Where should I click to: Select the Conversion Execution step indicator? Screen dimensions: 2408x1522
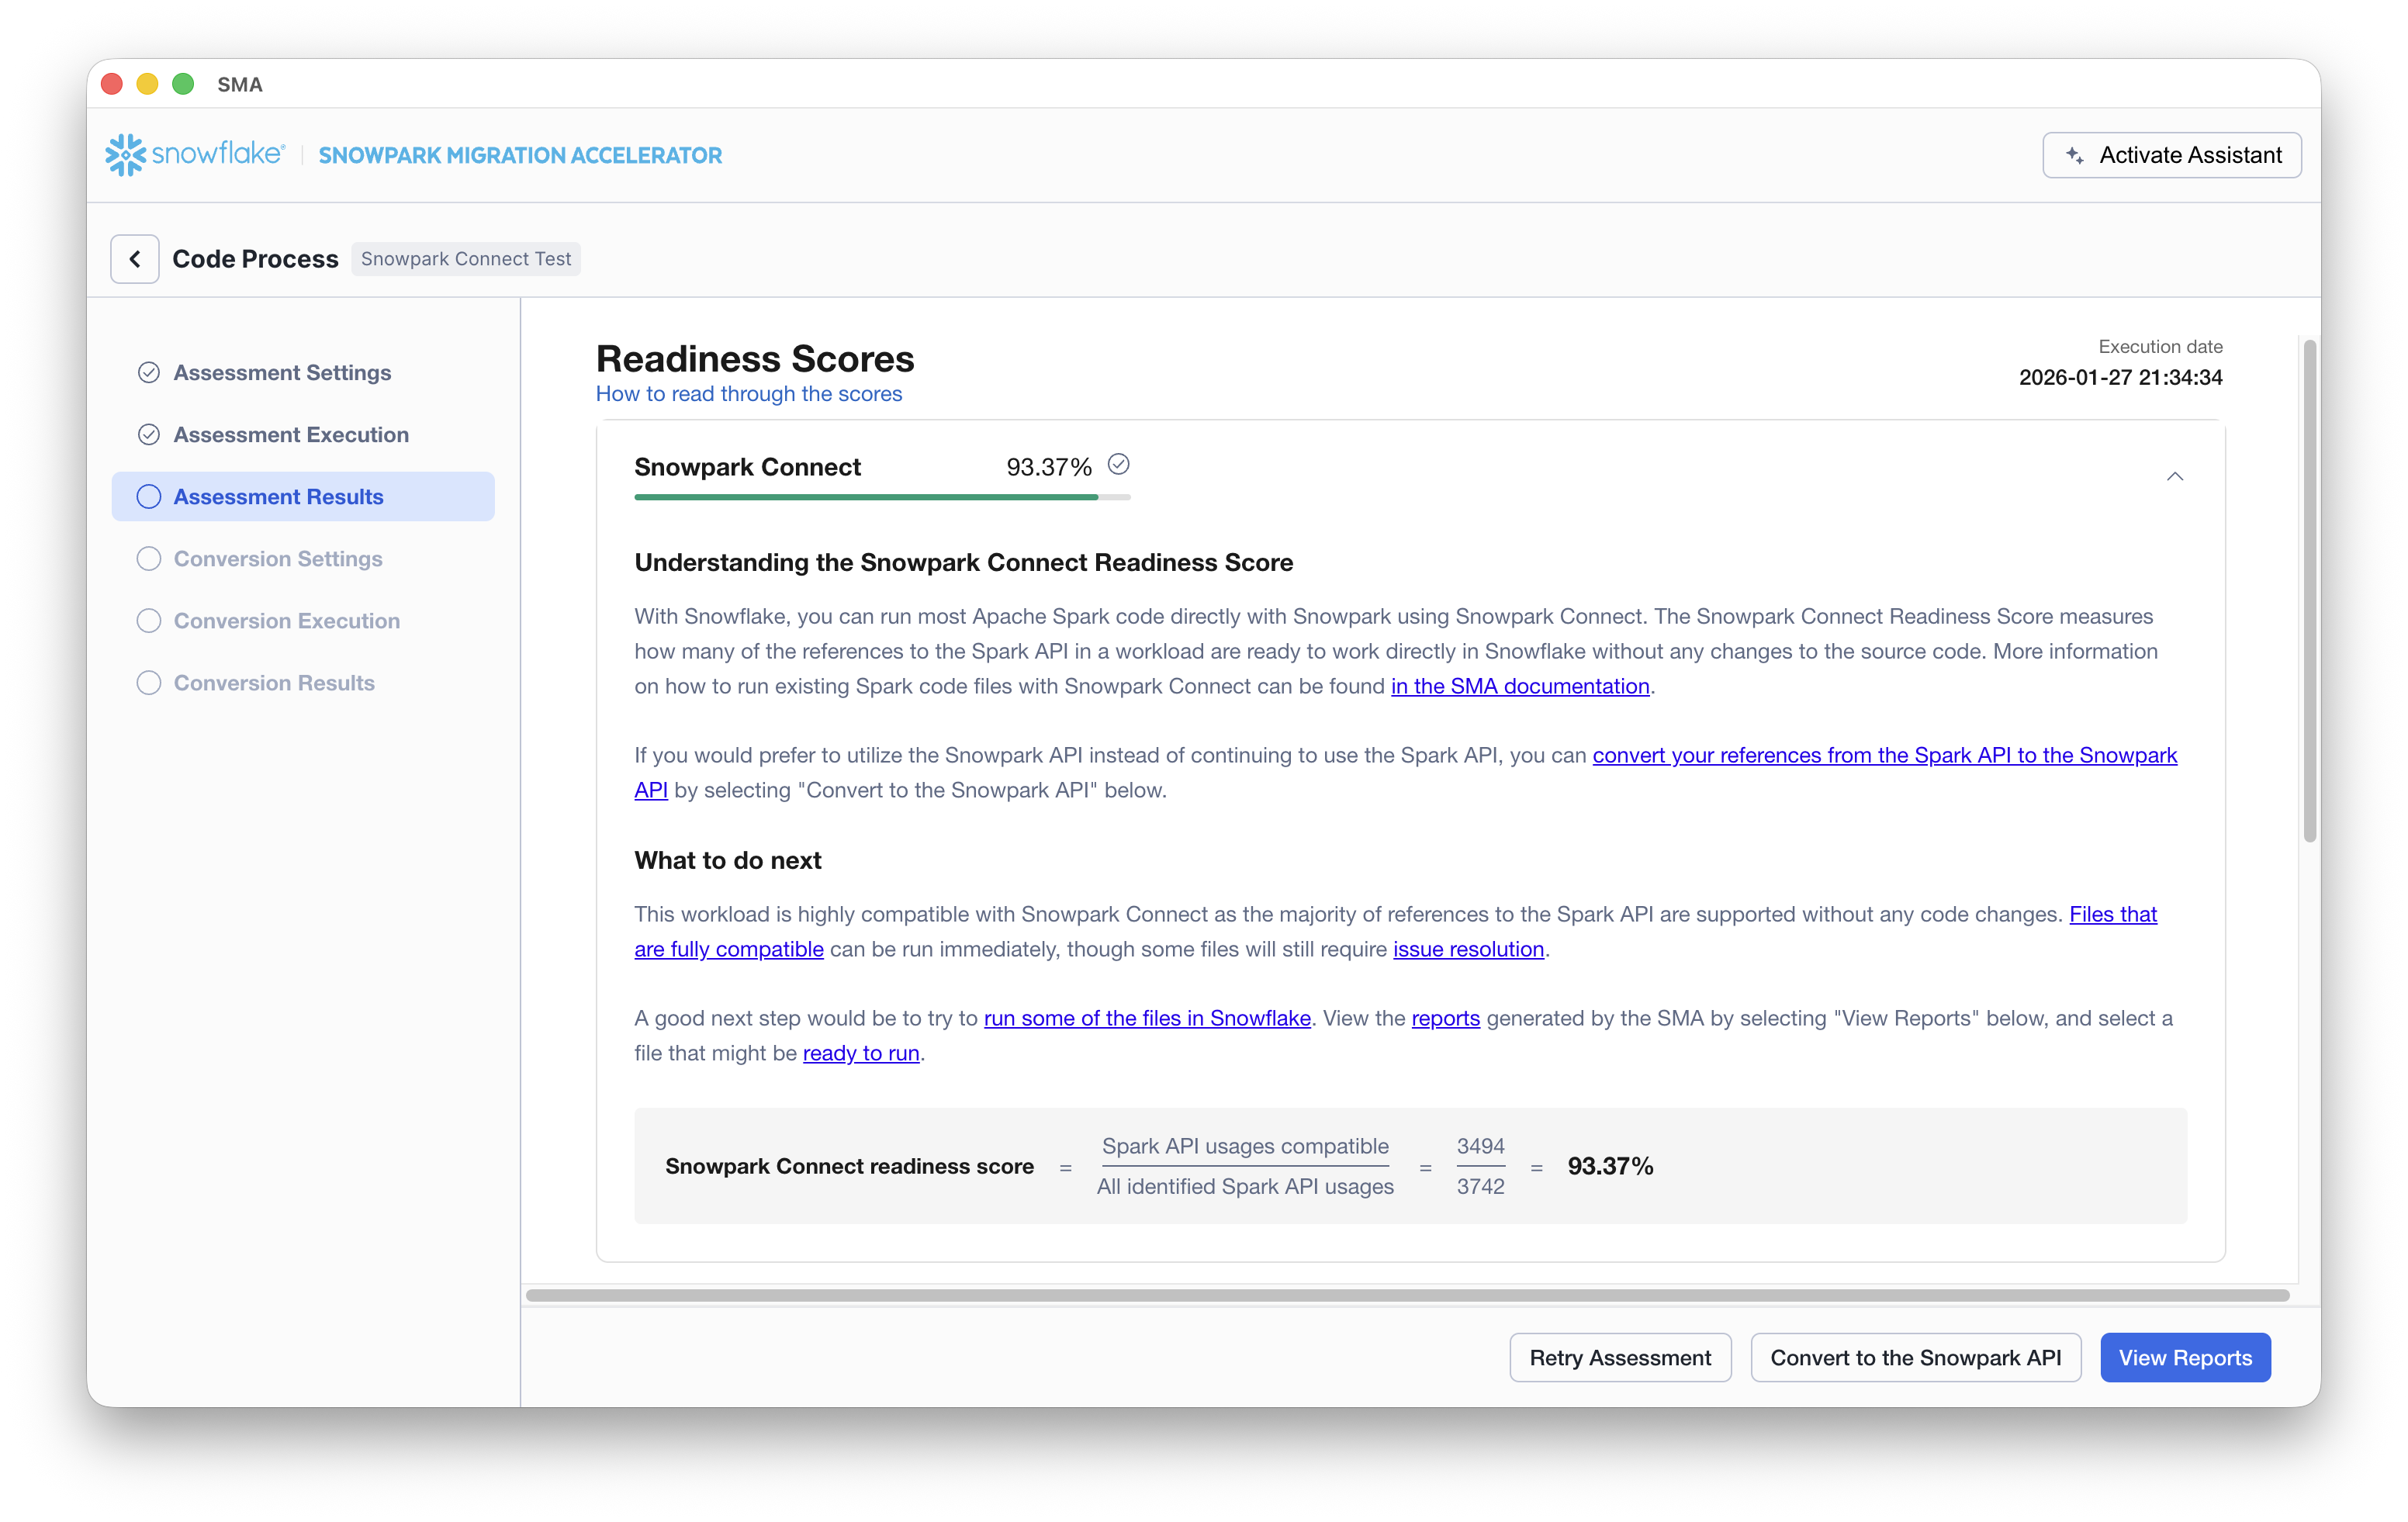click(x=148, y=620)
